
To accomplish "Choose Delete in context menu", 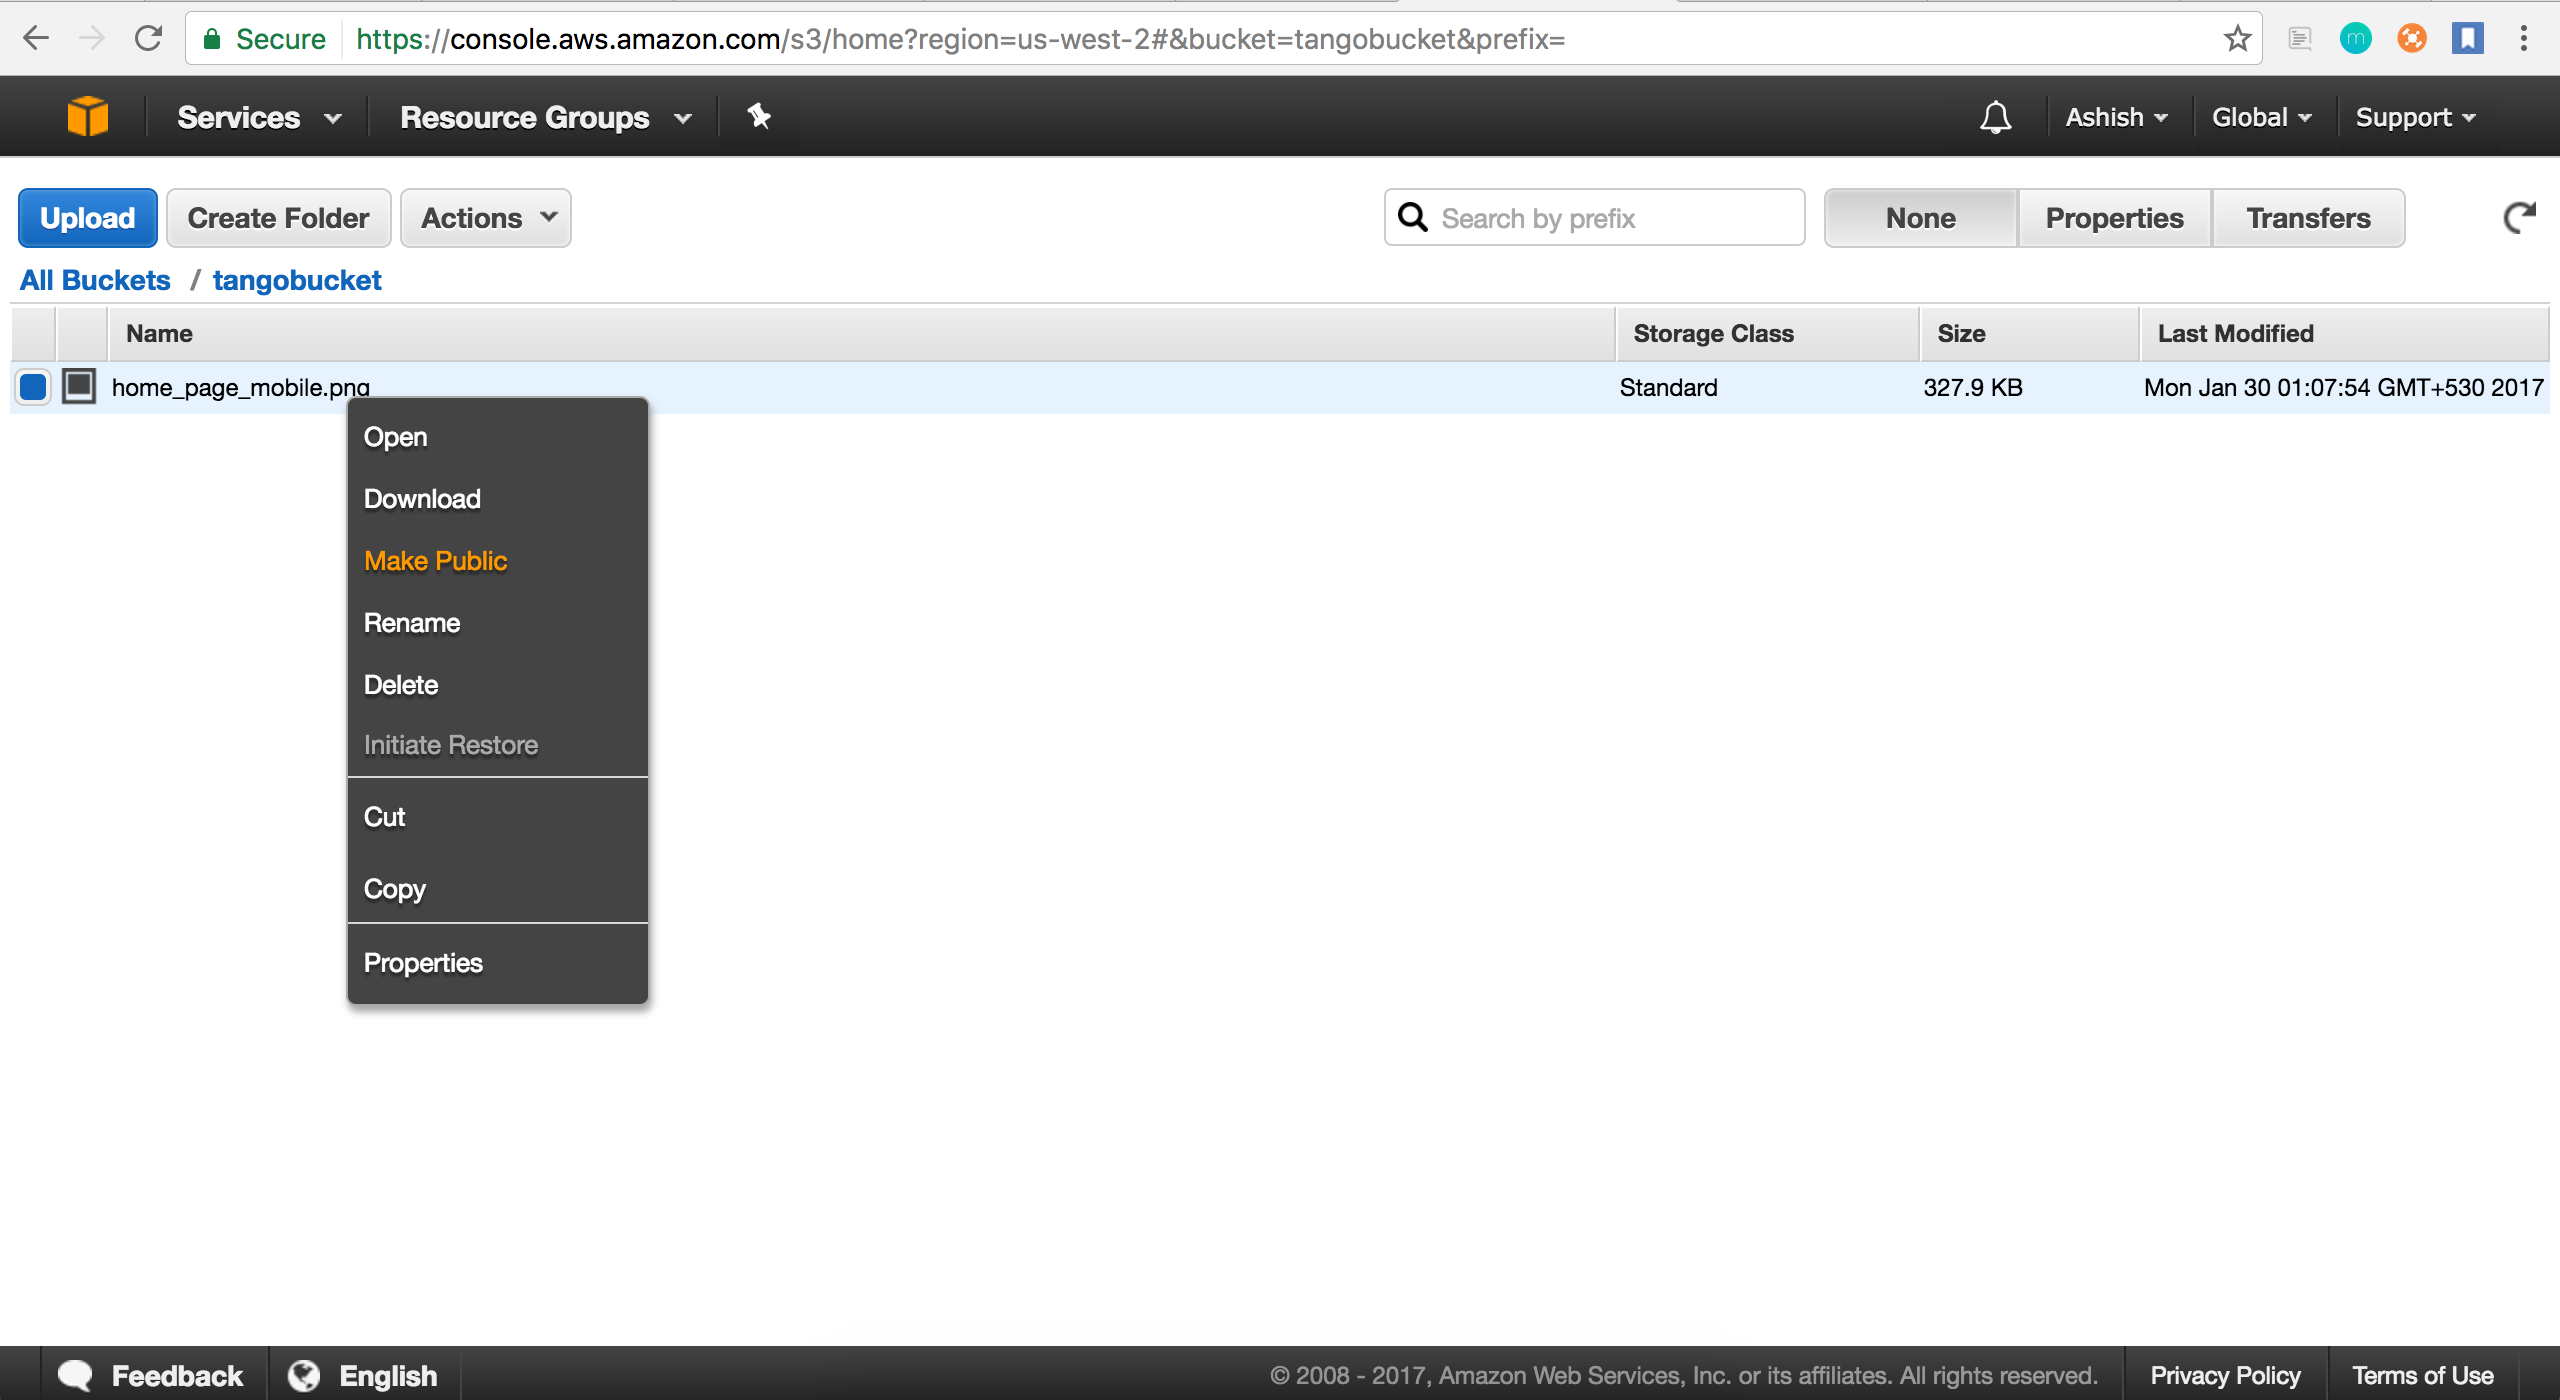I will [x=497, y=685].
